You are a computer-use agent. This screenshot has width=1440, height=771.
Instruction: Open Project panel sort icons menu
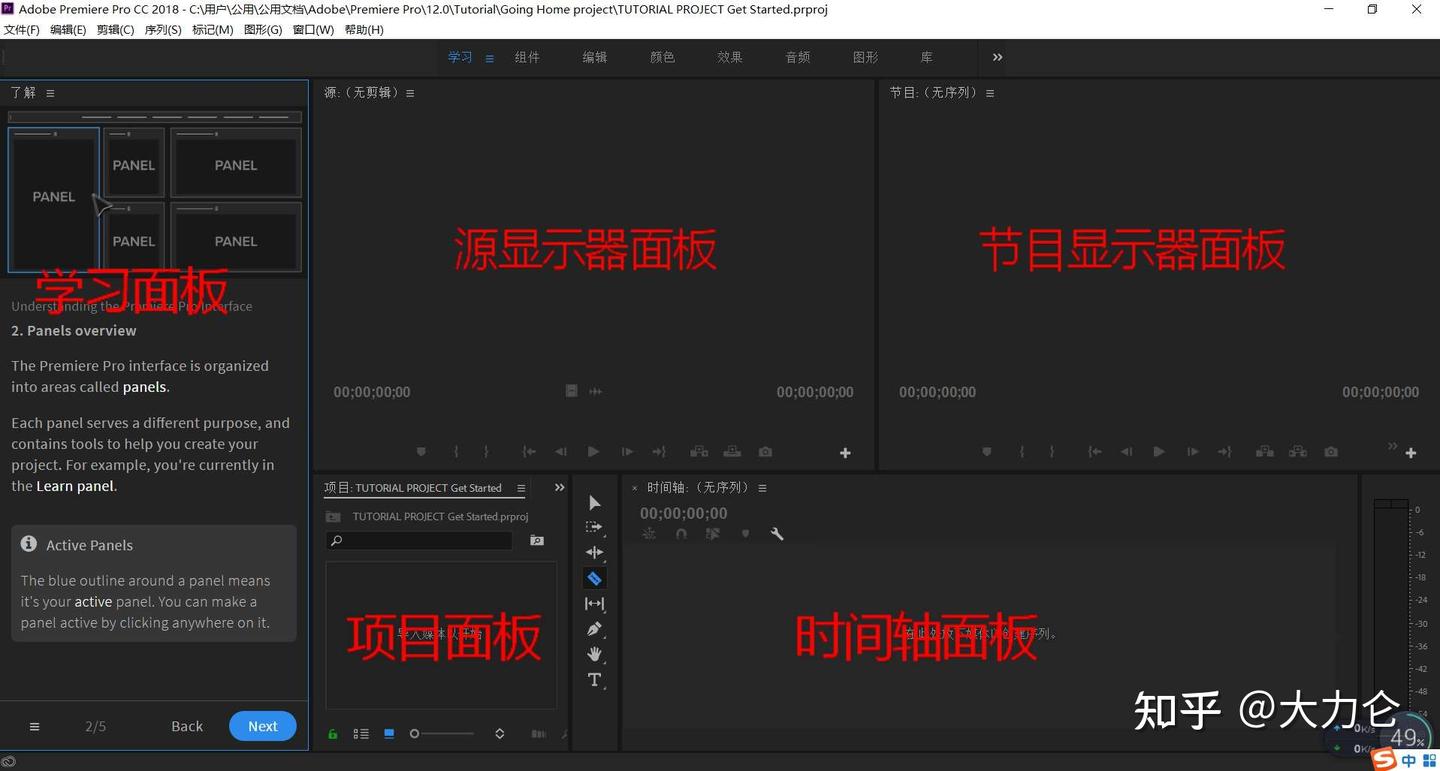500,734
